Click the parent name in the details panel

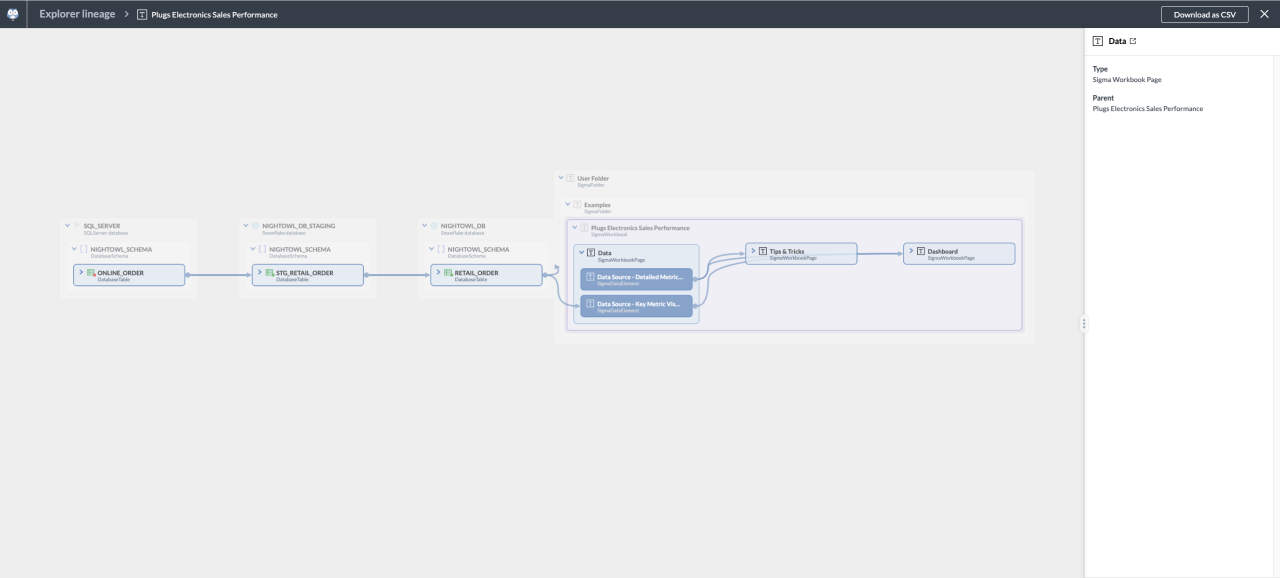1148,108
